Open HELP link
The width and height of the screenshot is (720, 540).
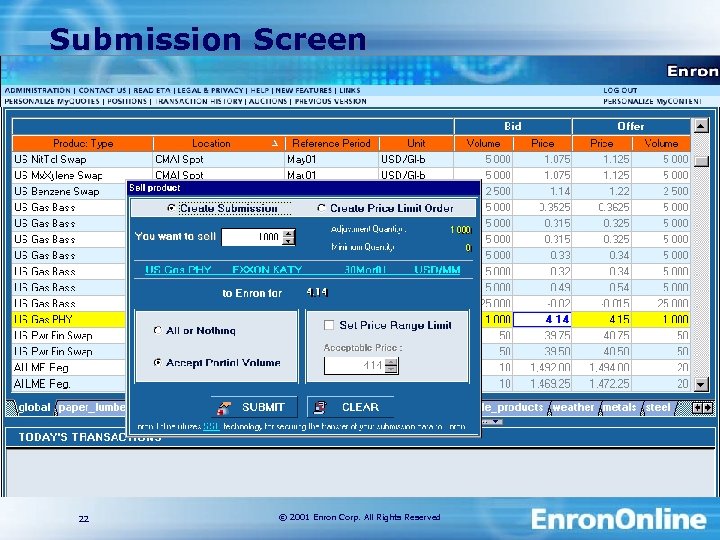[x=260, y=90]
